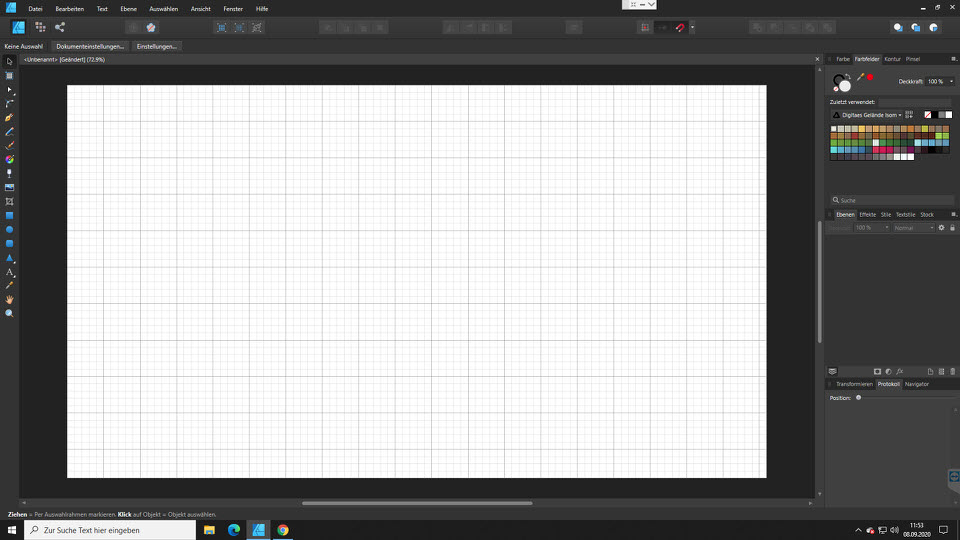This screenshot has width=960, height=540.
Task: Open the Ebene menu
Action: (129, 9)
